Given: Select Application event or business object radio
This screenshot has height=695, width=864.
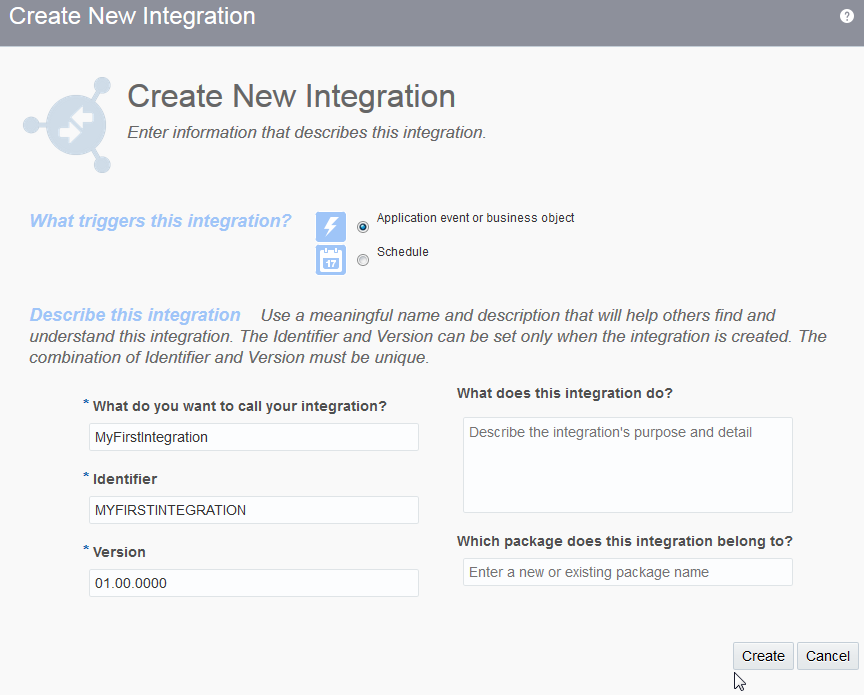Looking at the screenshot, I should click(363, 227).
